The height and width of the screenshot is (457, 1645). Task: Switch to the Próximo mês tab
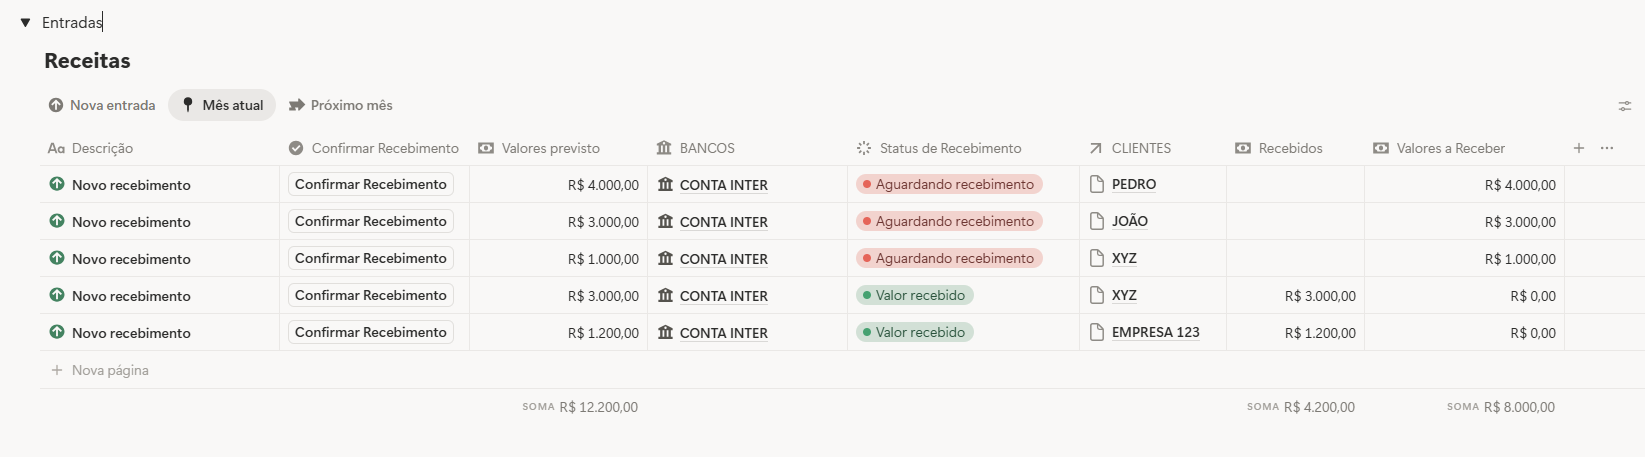coord(341,105)
